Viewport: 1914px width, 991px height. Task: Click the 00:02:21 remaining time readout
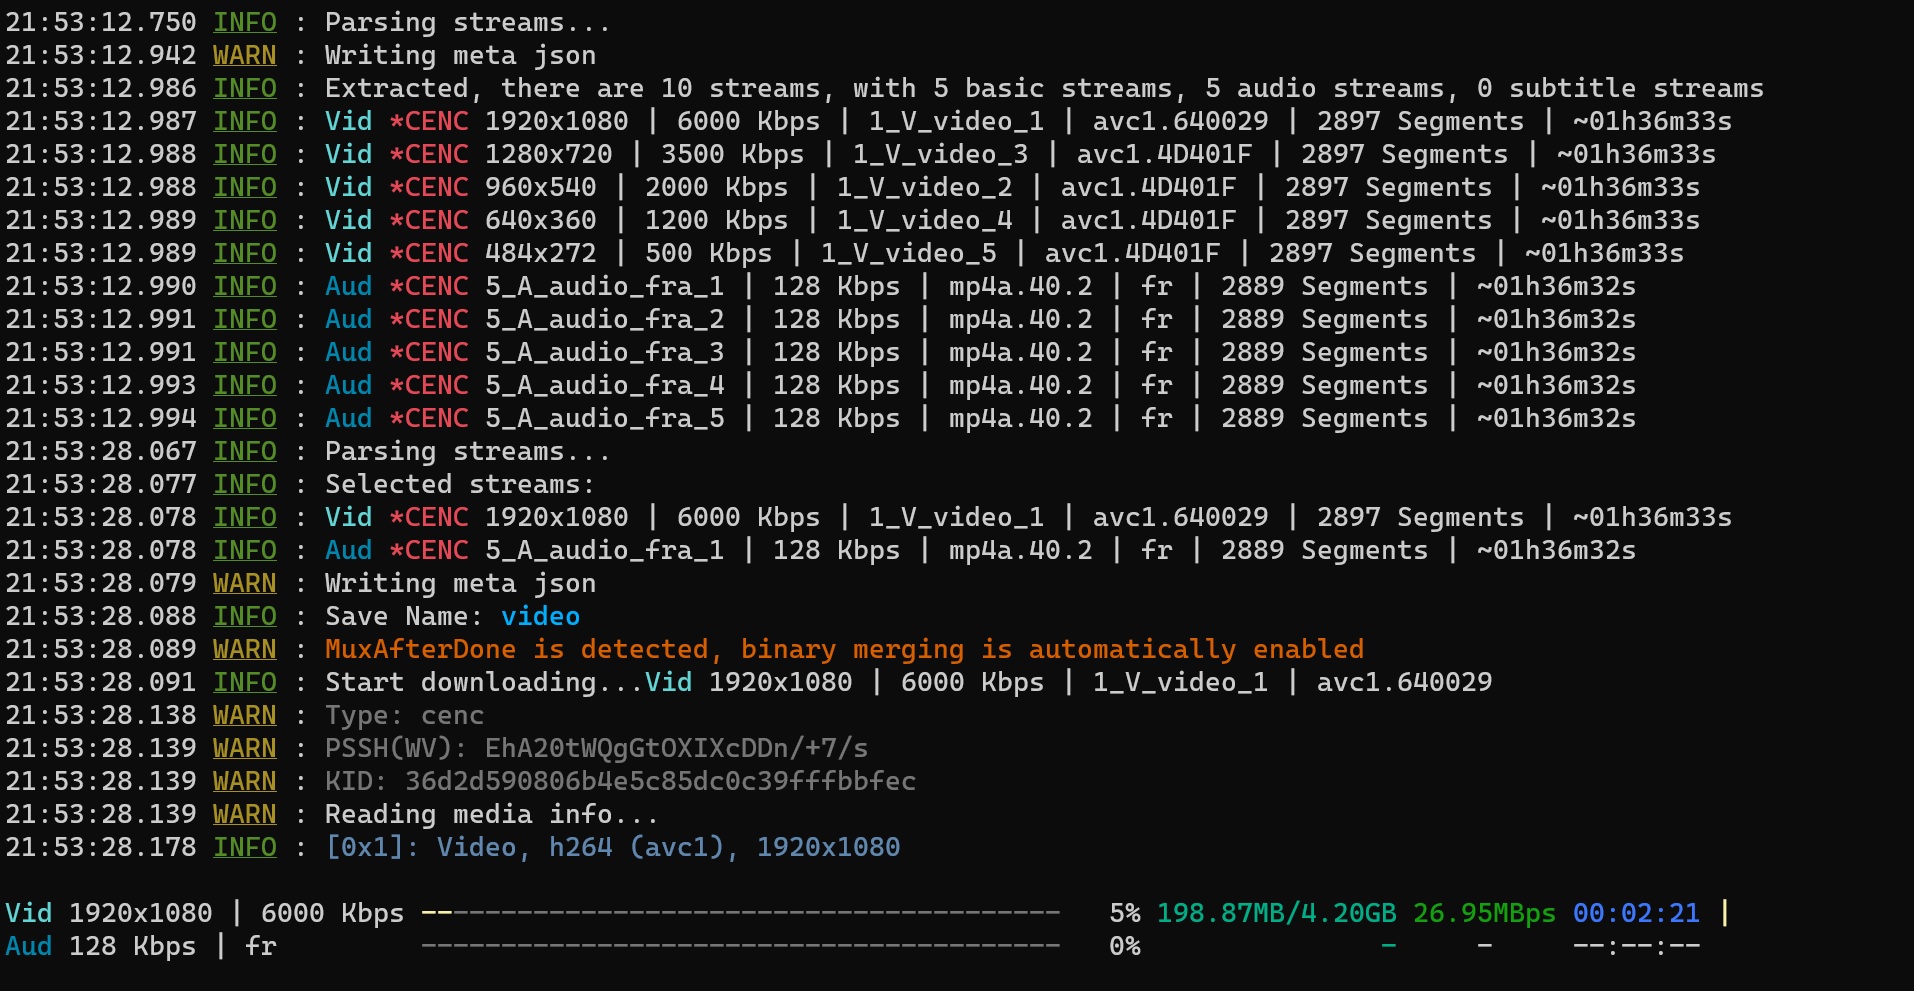click(x=1636, y=913)
